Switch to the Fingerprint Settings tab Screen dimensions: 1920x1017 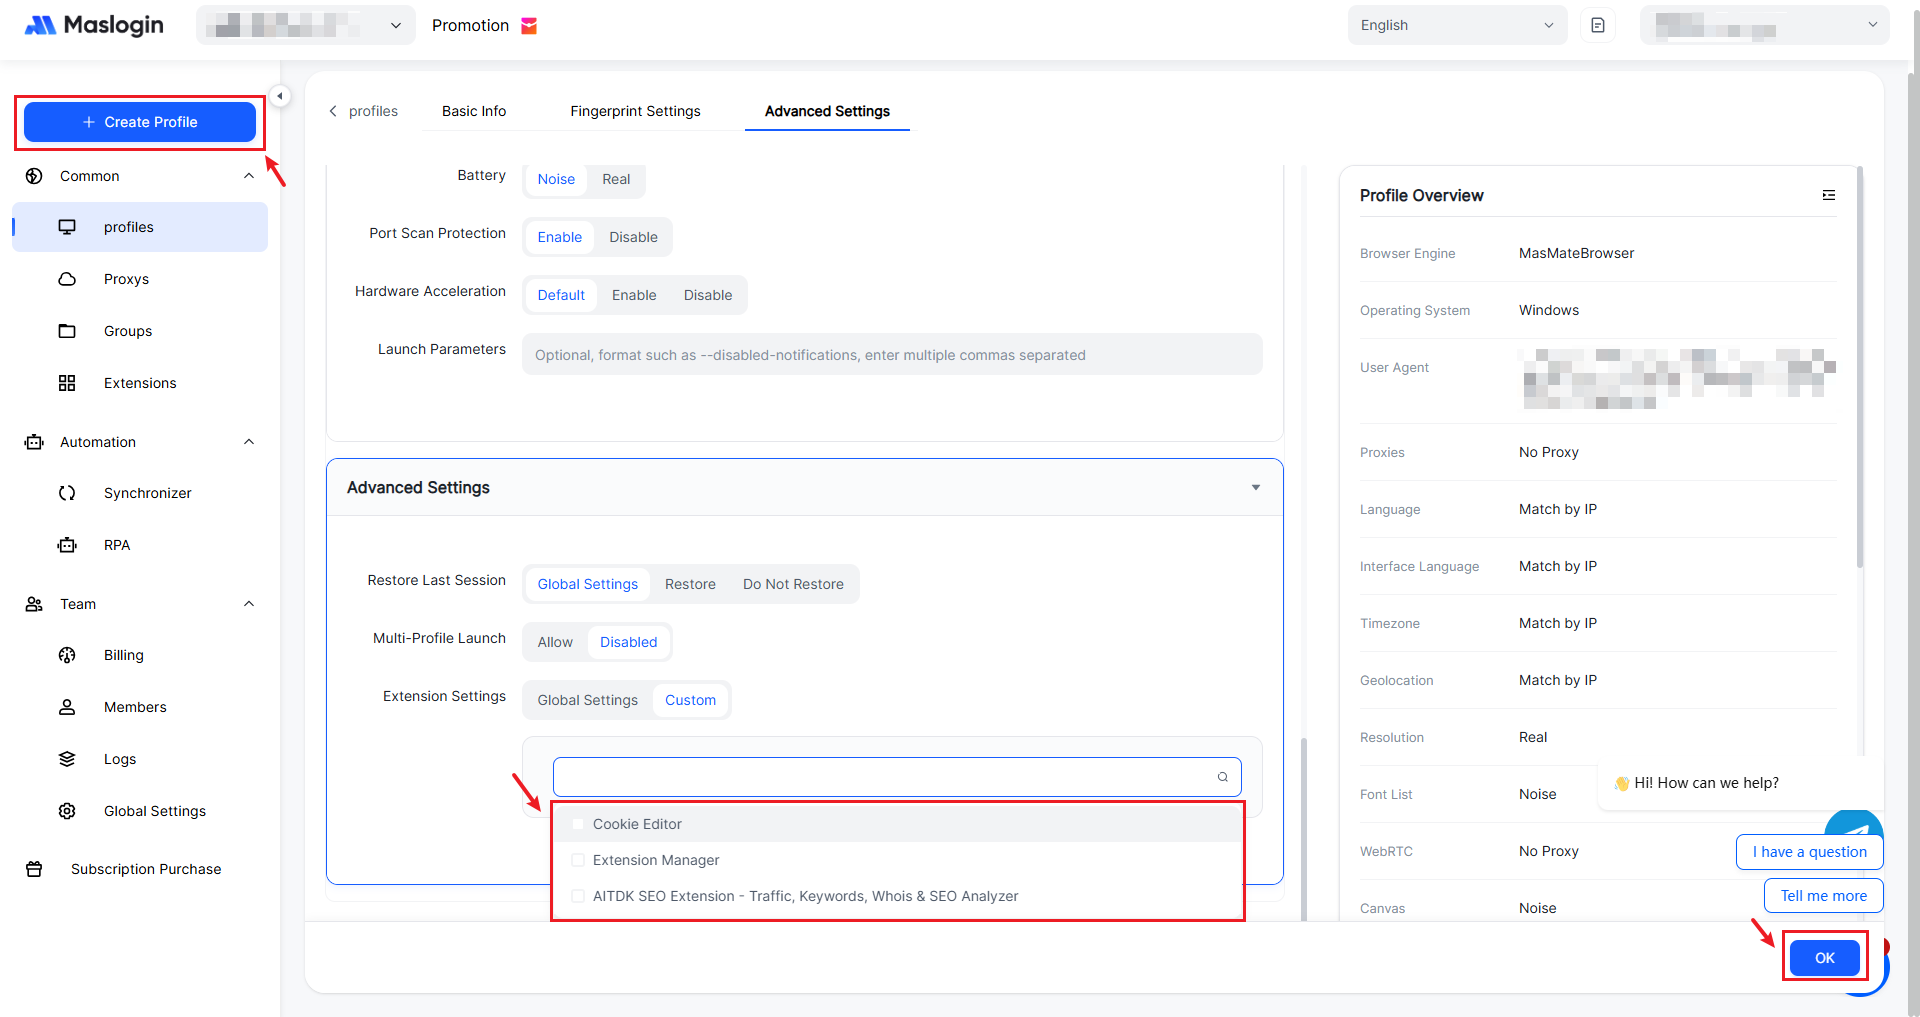tap(635, 111)
